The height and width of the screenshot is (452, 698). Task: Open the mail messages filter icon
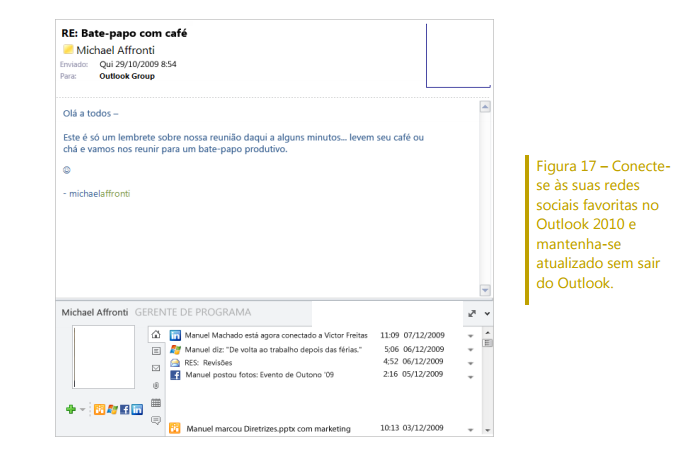156,368
